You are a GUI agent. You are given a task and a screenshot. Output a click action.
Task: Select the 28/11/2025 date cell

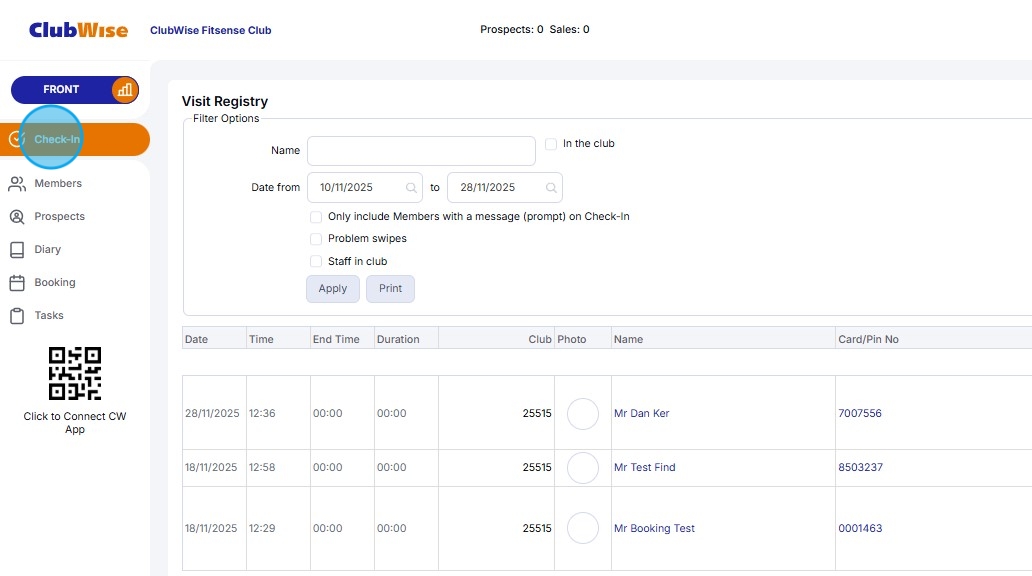(212, 413)
